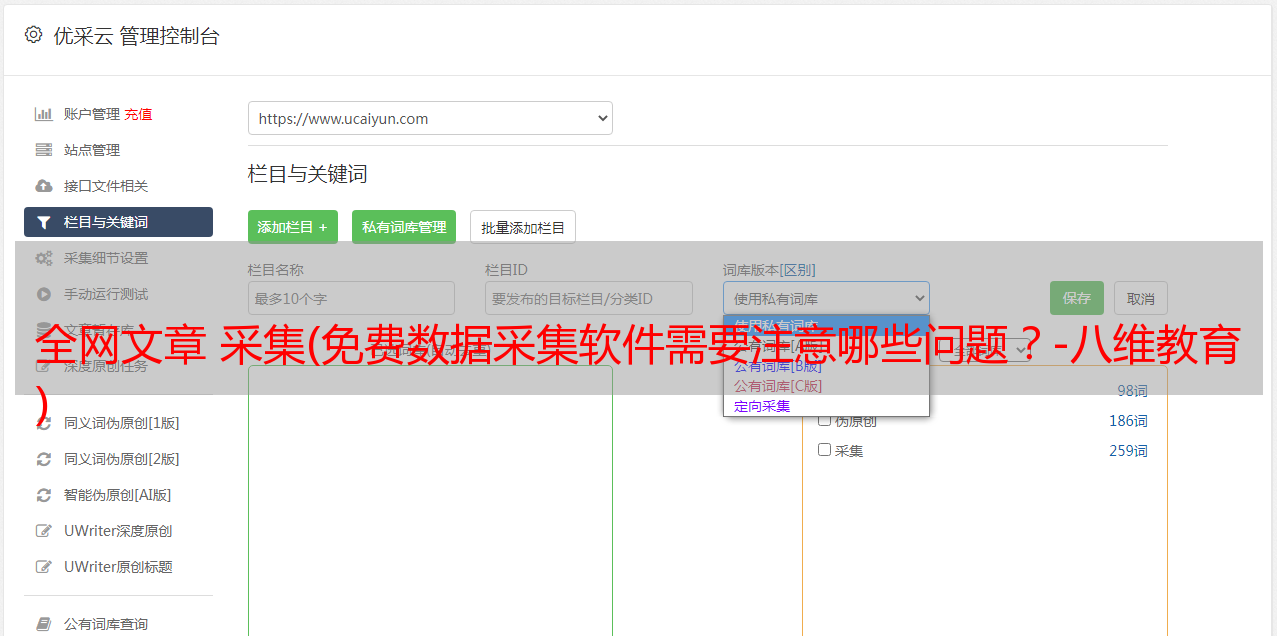Screen dimensions: 1277x636
Task: Click the cogs icon for 采集细节设置
Action: click(44, 258)
